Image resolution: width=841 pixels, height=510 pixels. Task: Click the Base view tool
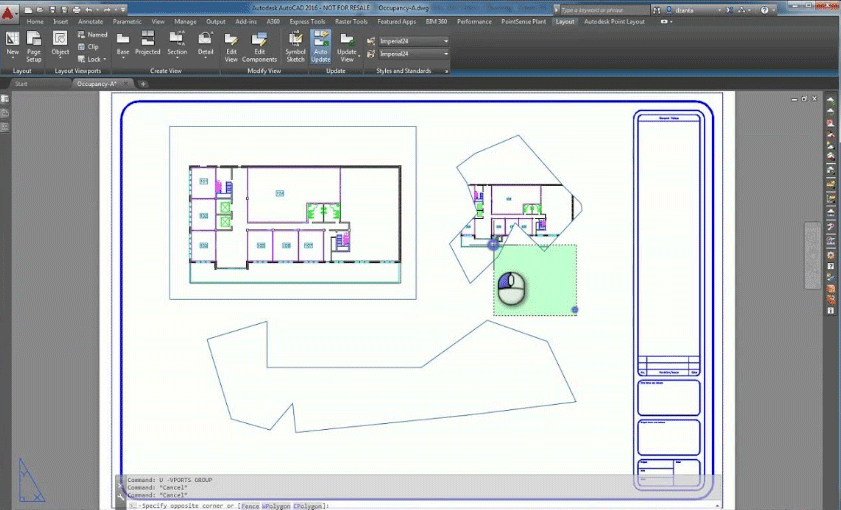pos(123,44)
